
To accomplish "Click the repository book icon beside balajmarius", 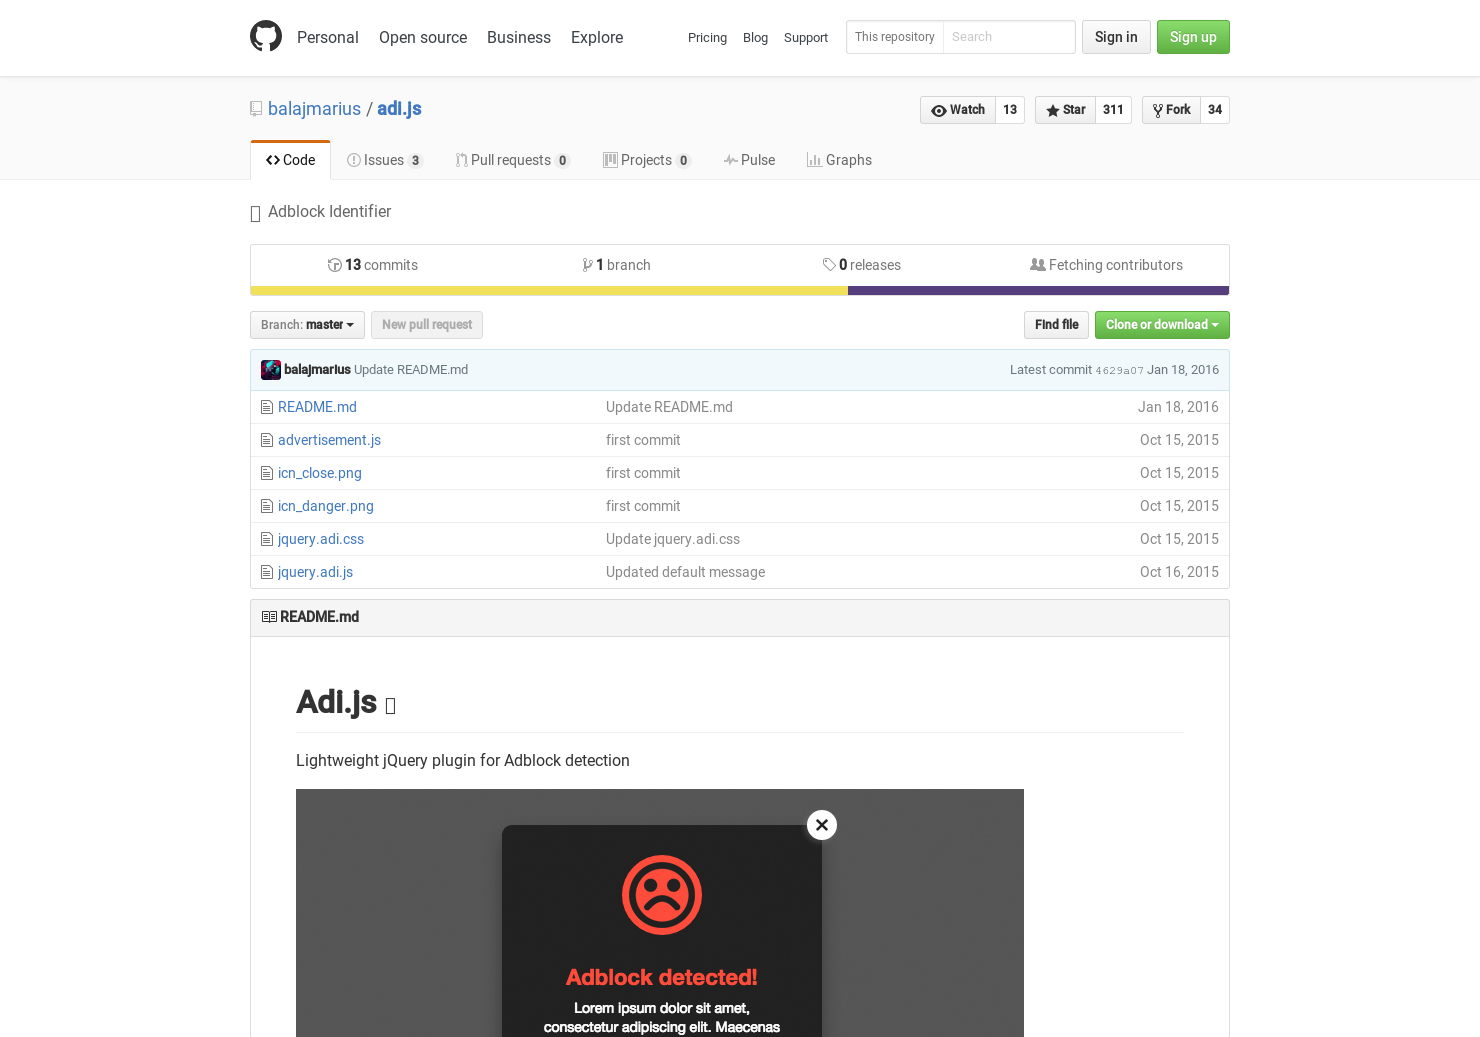I will point(256,108).
